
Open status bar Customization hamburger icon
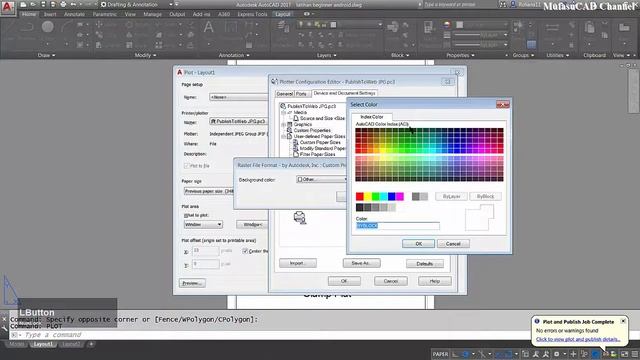point(635,354)
